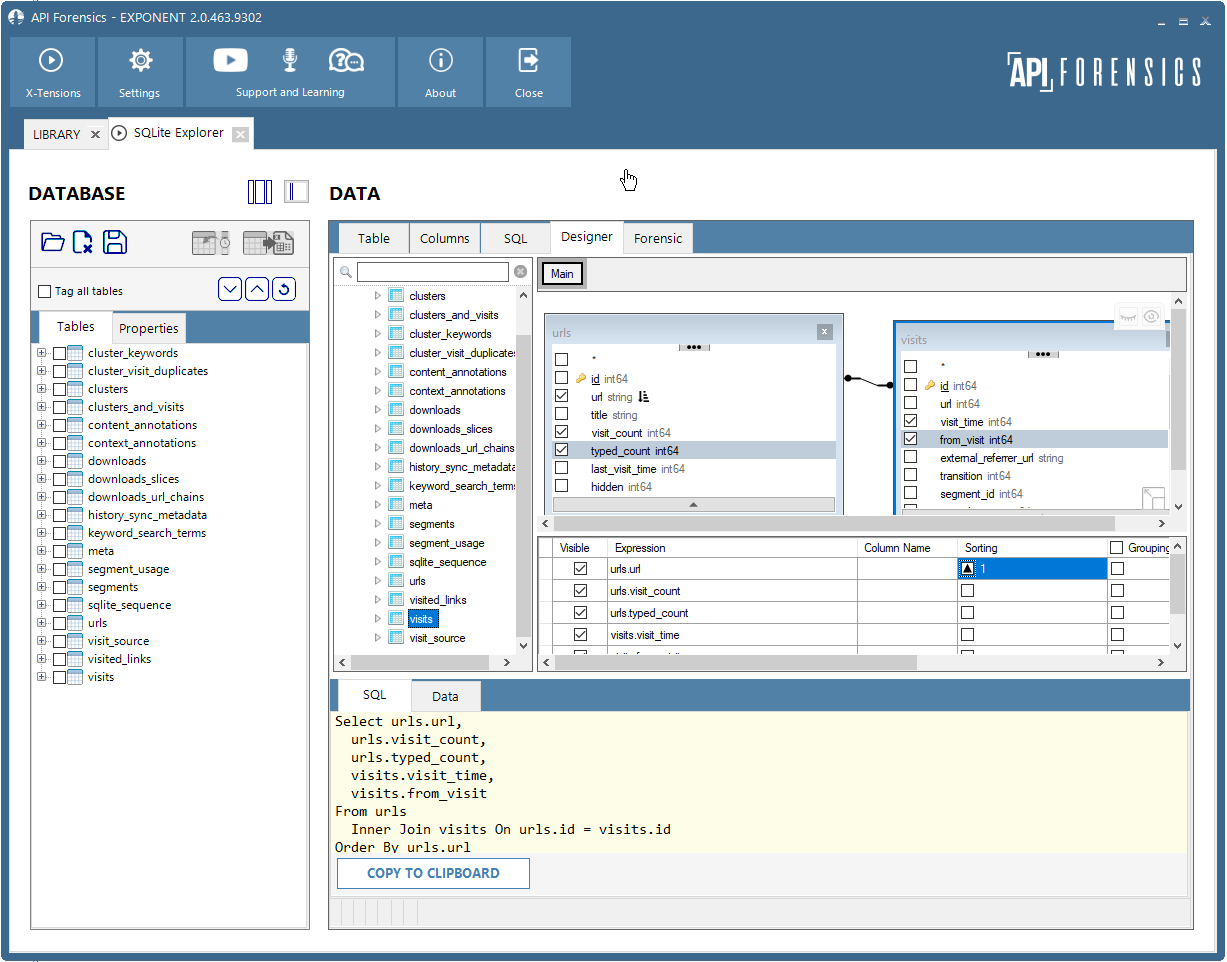1227x962 pixels.
Task: Expand the visit_source node in left Tables tree
Action: tap(42, 641)
